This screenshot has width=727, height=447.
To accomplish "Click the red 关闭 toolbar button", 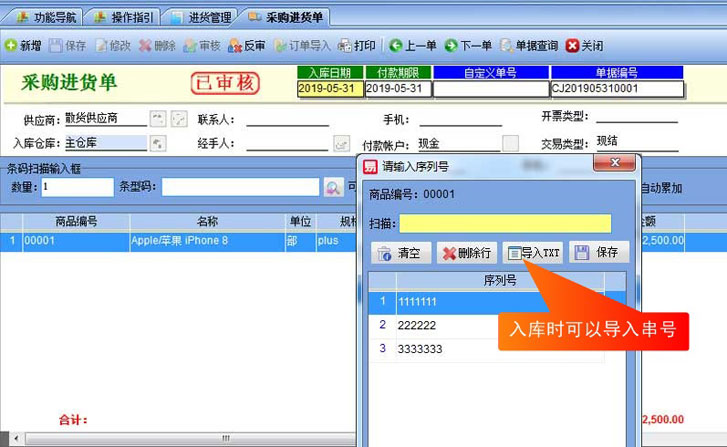I will (584, 46).
